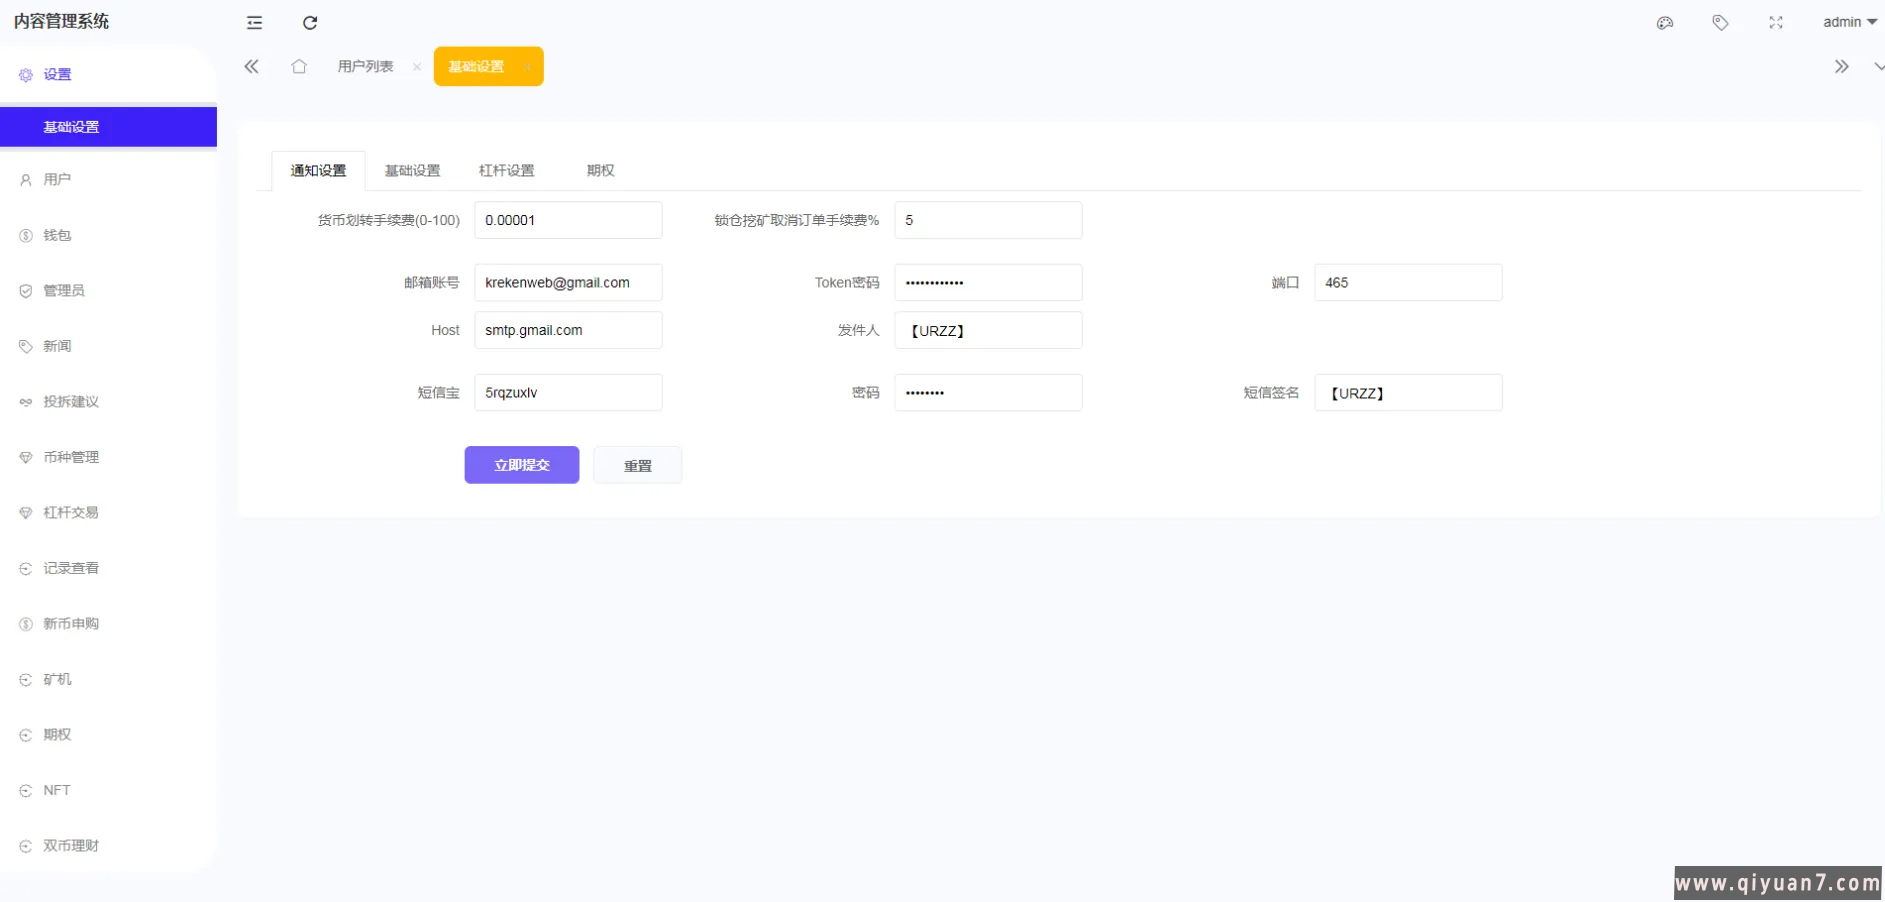Open the theme palette icon
1885x902 pixels.
(x=1665, y=23)
